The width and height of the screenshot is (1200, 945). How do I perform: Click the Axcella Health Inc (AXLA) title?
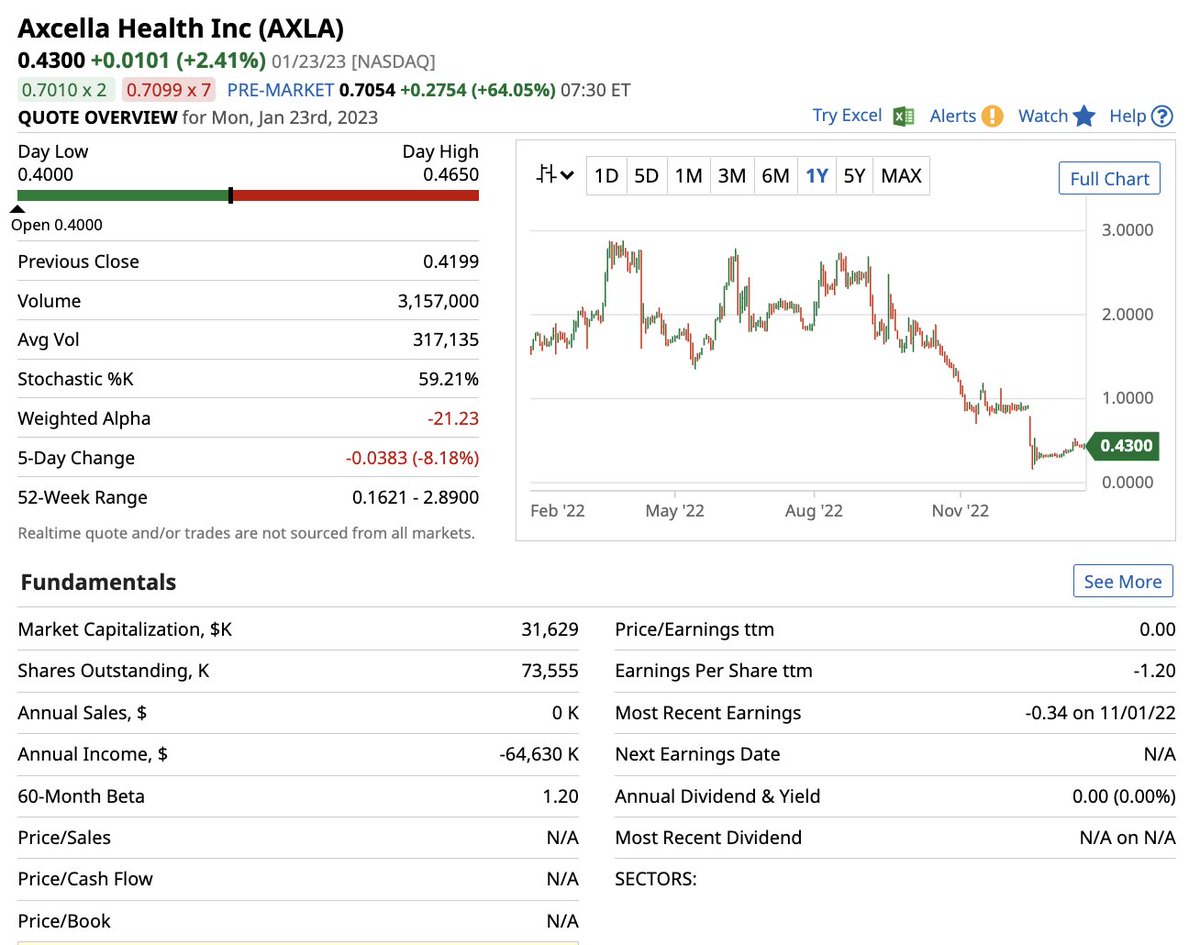pyautogui.click(x=180, y=28)
